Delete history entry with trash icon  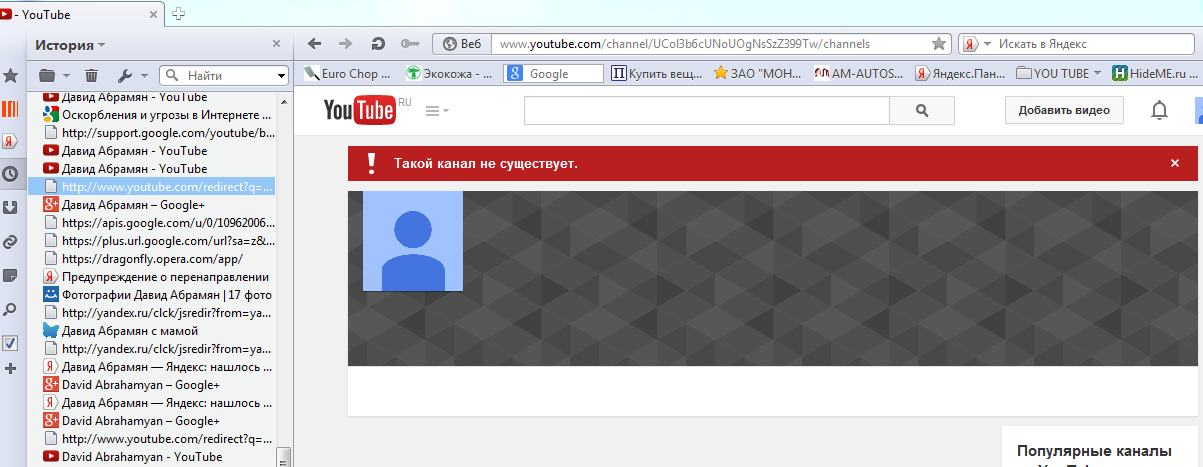pyautogui.click(x=91, y=75)
